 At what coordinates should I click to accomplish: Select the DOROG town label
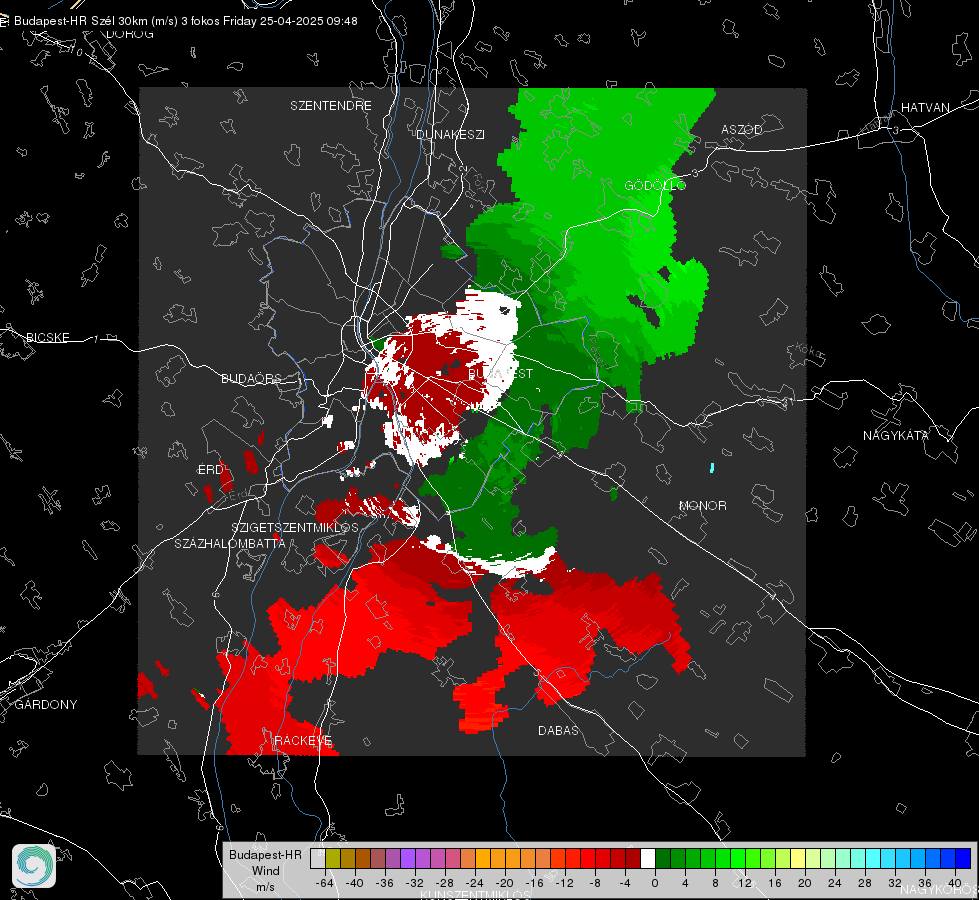point(130,34)
